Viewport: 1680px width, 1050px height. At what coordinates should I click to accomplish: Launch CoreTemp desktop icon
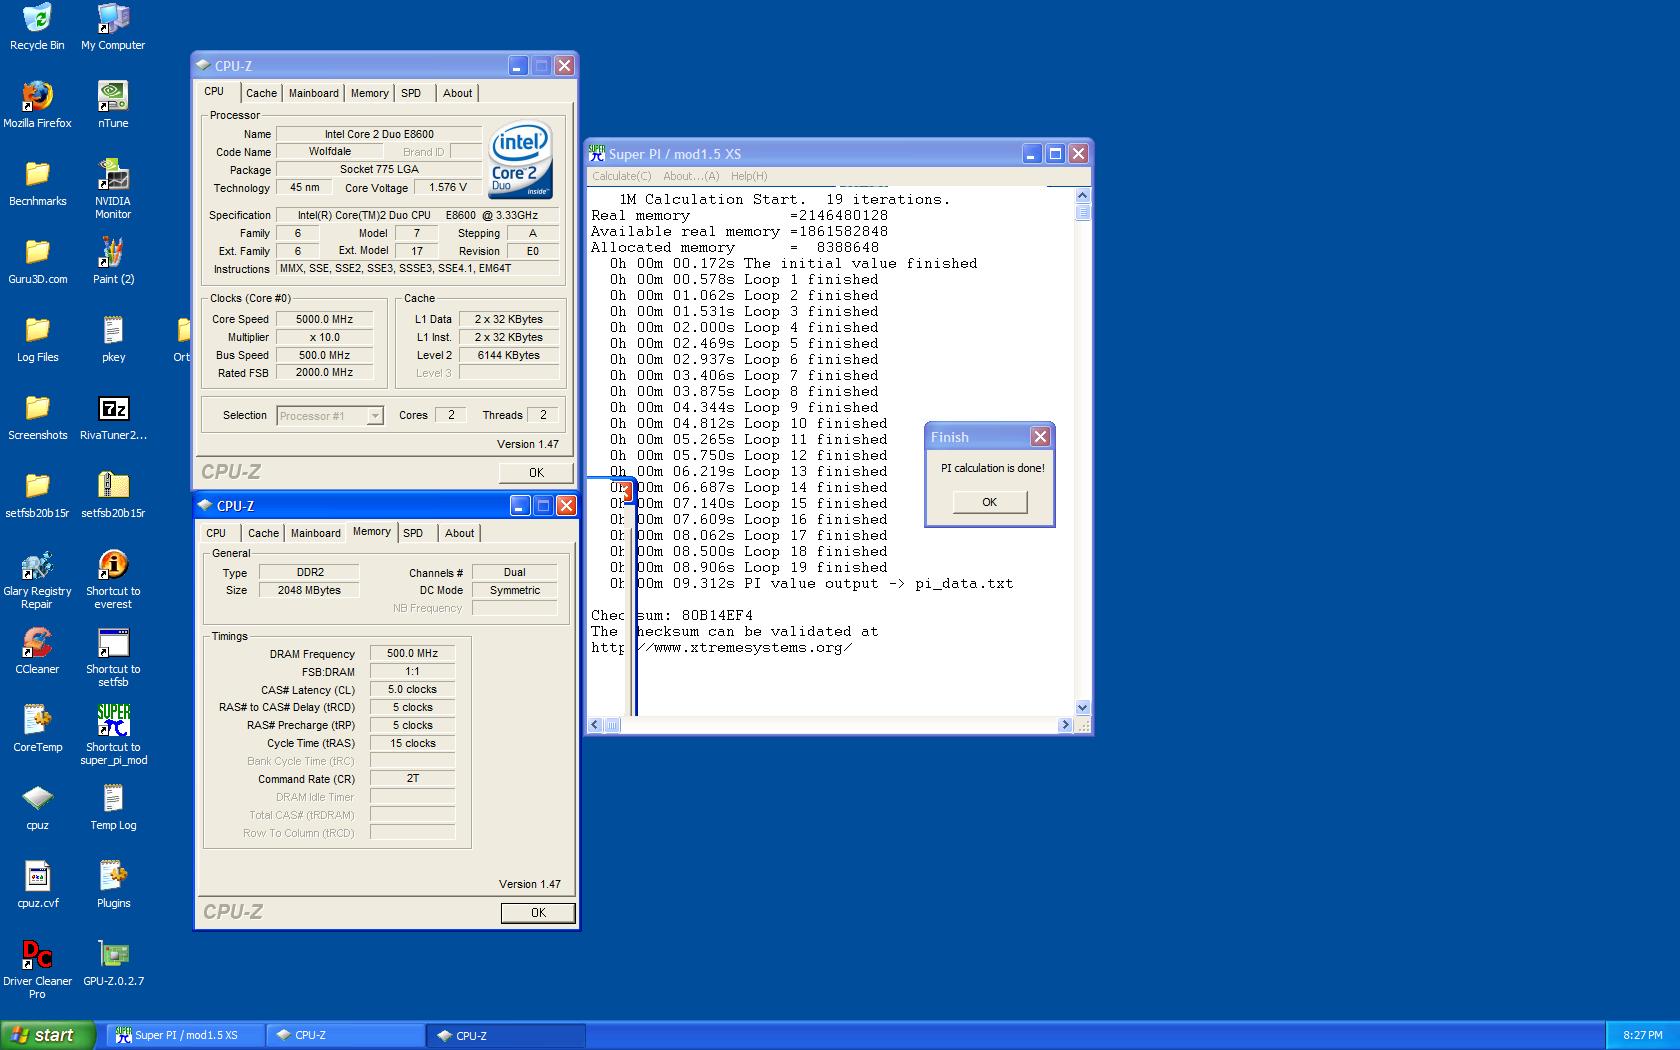pyautogui.click(x=37, y=729)
